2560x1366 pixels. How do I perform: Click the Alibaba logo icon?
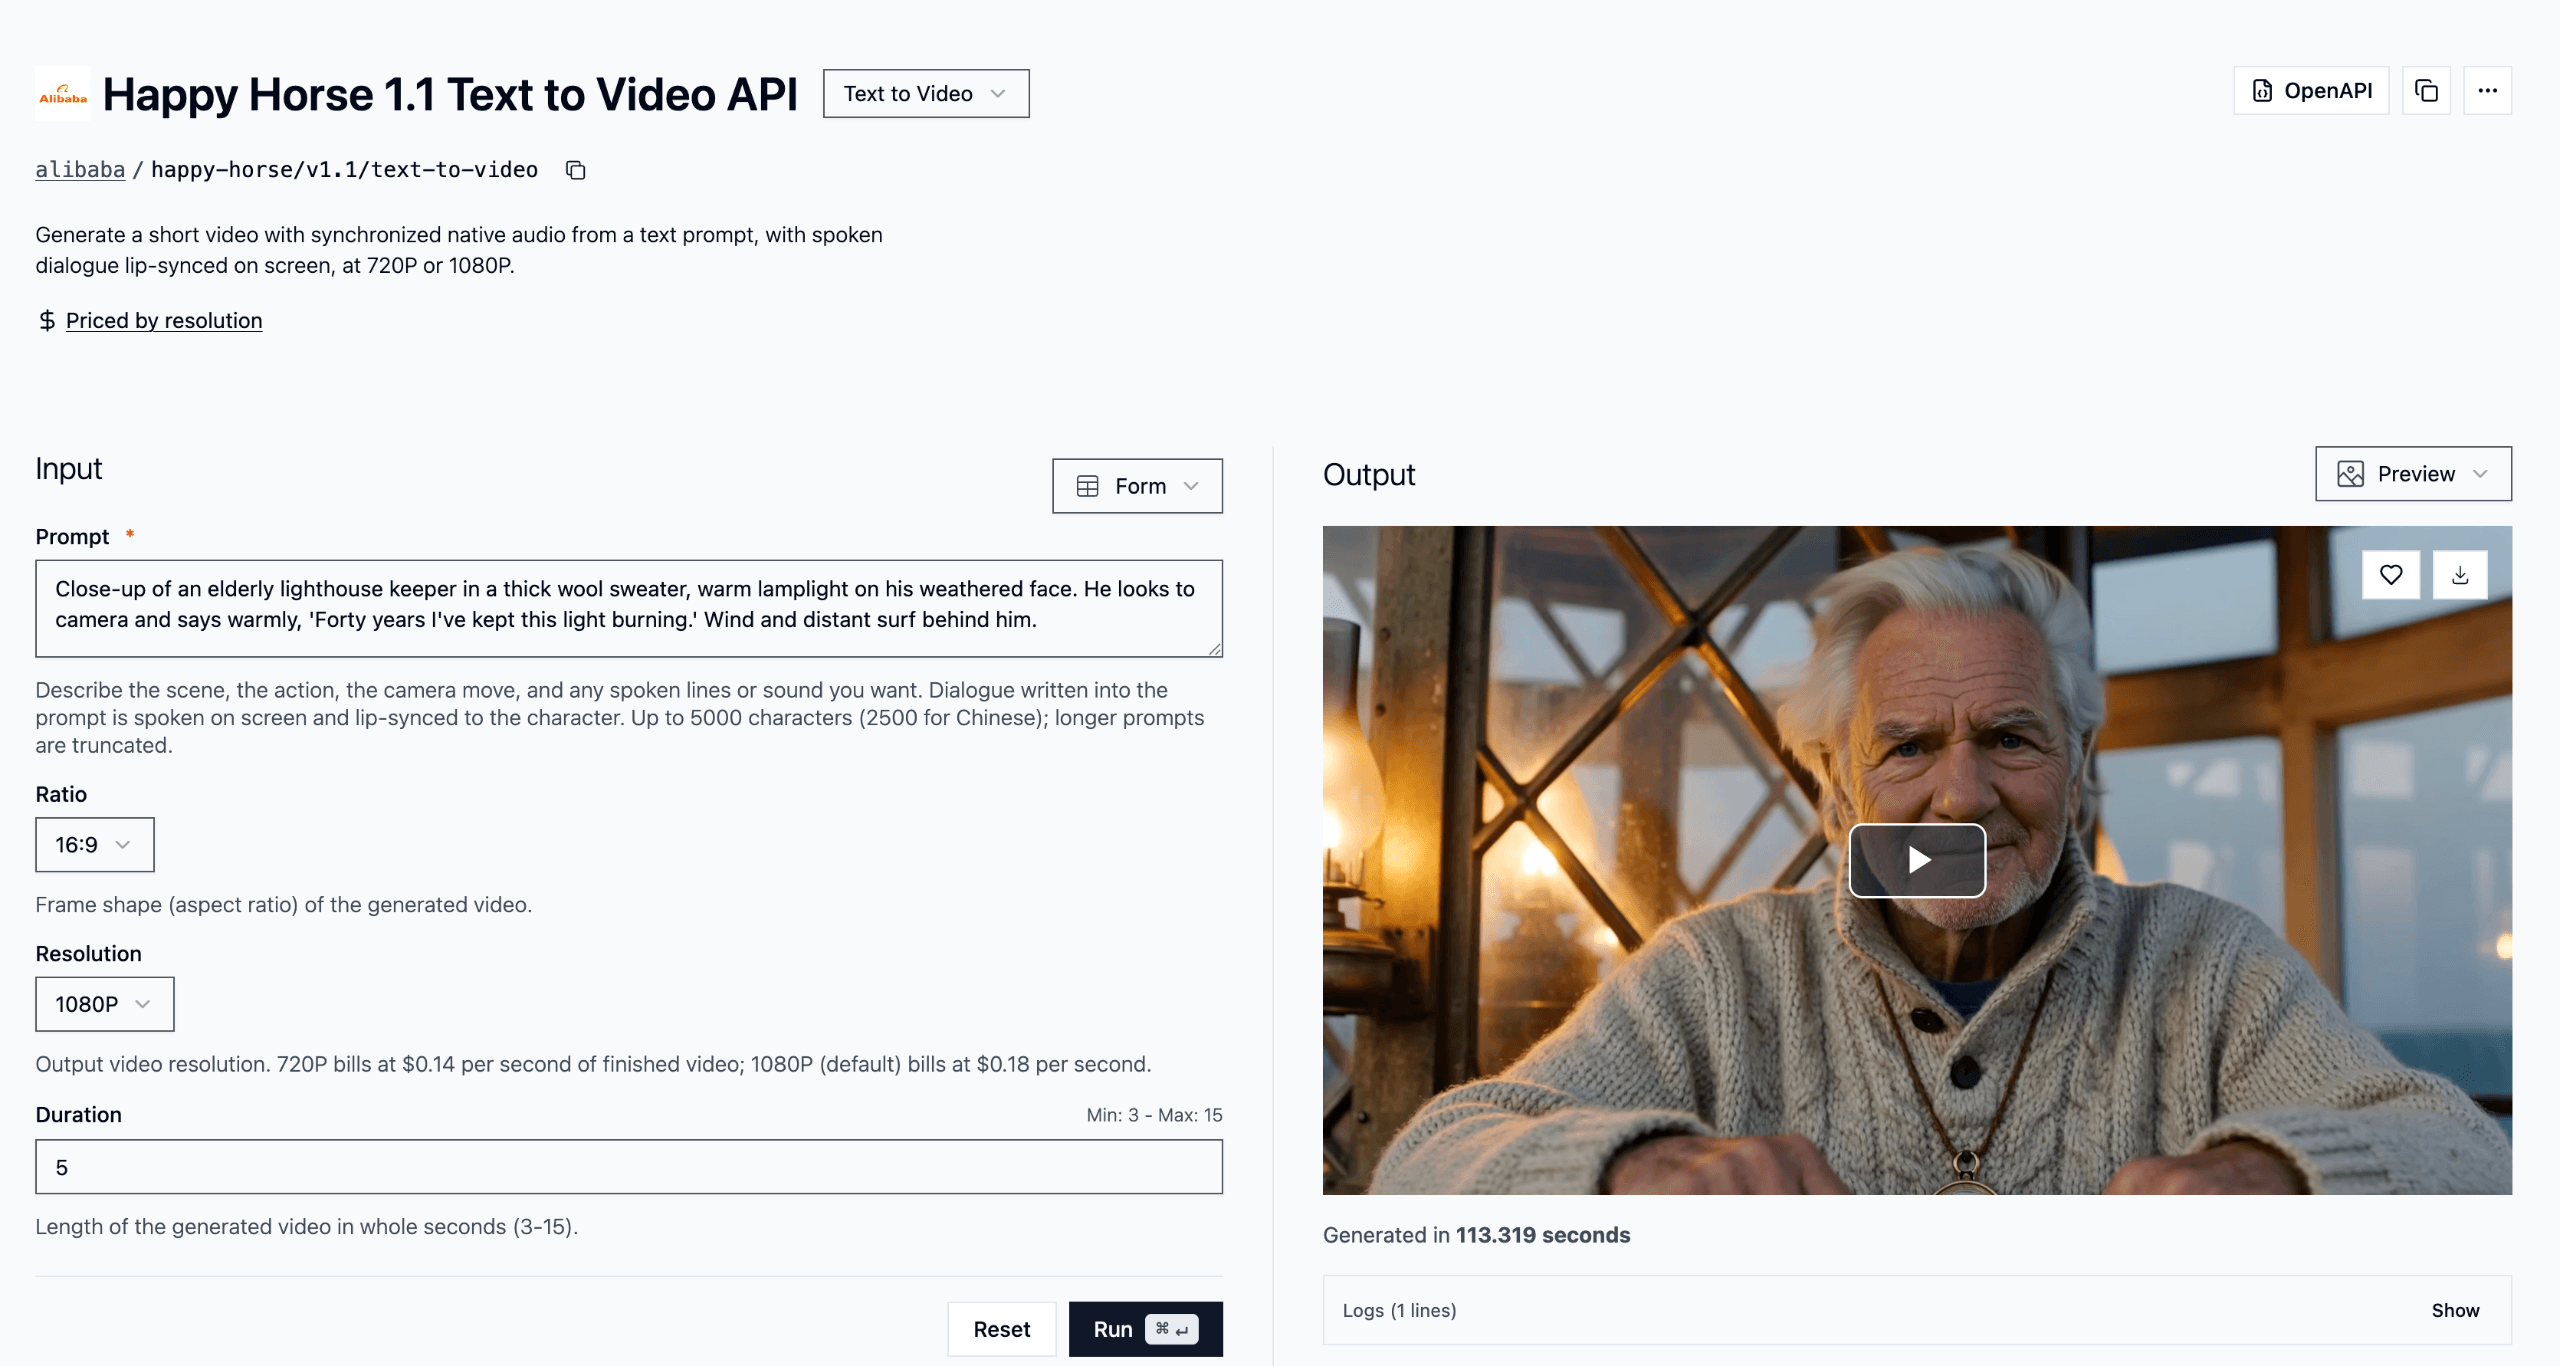coord(62,94)
